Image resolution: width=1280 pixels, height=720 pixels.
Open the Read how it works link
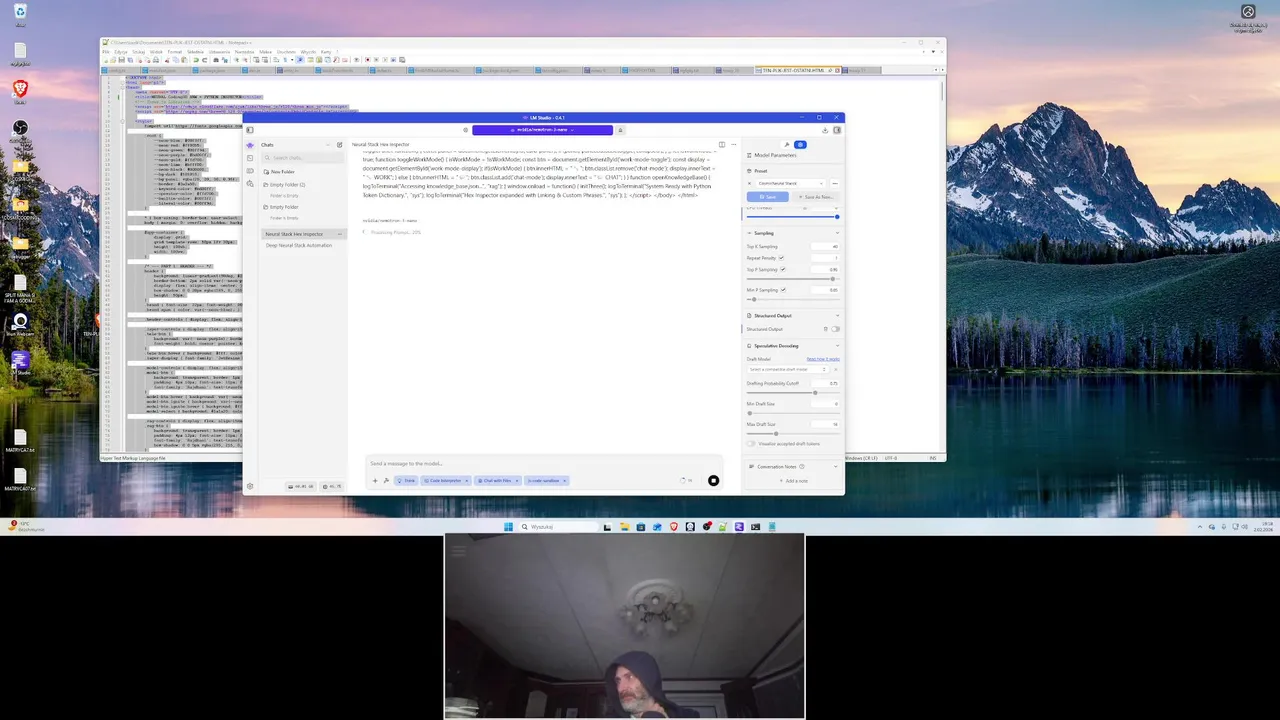coord(823,359)
